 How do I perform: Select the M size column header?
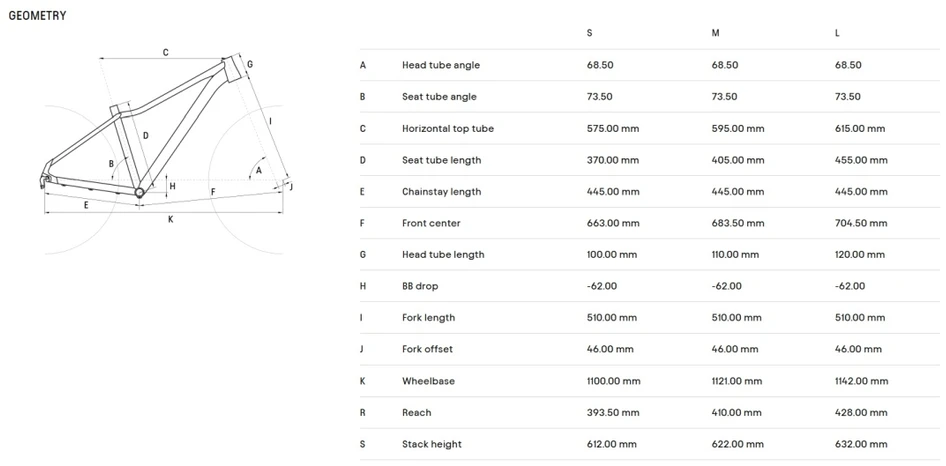pos(715,33)
